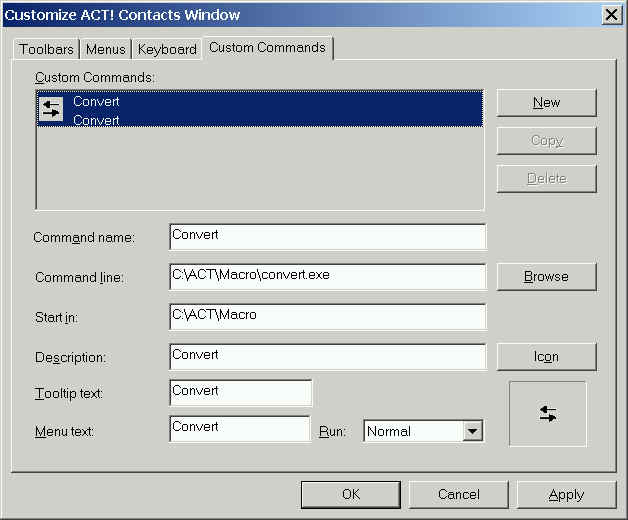This screenshot has width=628, height=520.
Task: Go to the Keyboard tab
Action: point(167,49)
